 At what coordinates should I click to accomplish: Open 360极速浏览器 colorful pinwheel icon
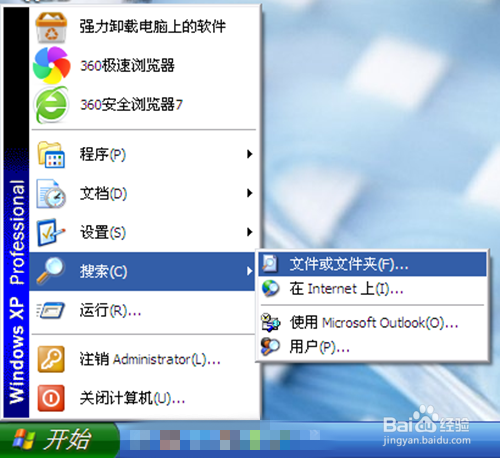[x=52, y=65]
